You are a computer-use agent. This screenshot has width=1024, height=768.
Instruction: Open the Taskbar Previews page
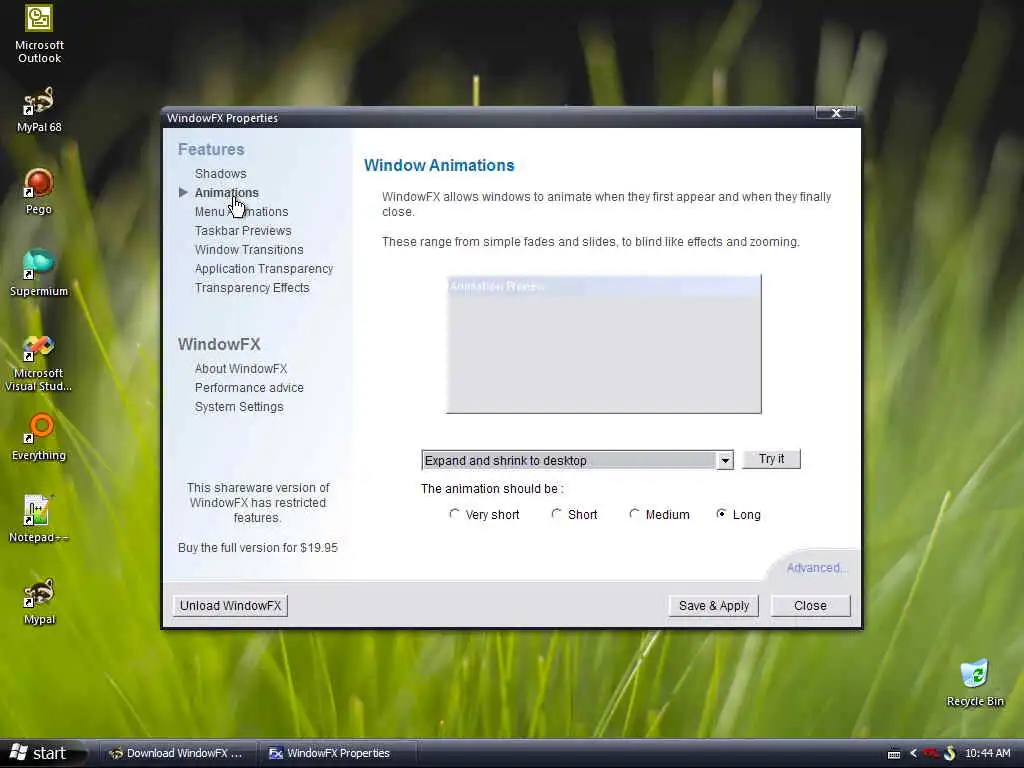[243, 231]
